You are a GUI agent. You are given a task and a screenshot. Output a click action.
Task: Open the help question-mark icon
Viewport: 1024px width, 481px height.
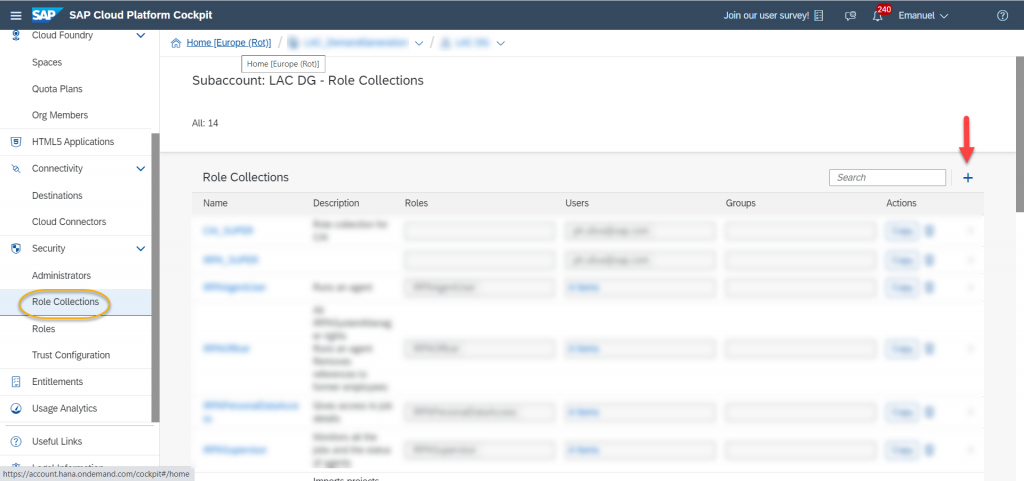(1002, 16)
